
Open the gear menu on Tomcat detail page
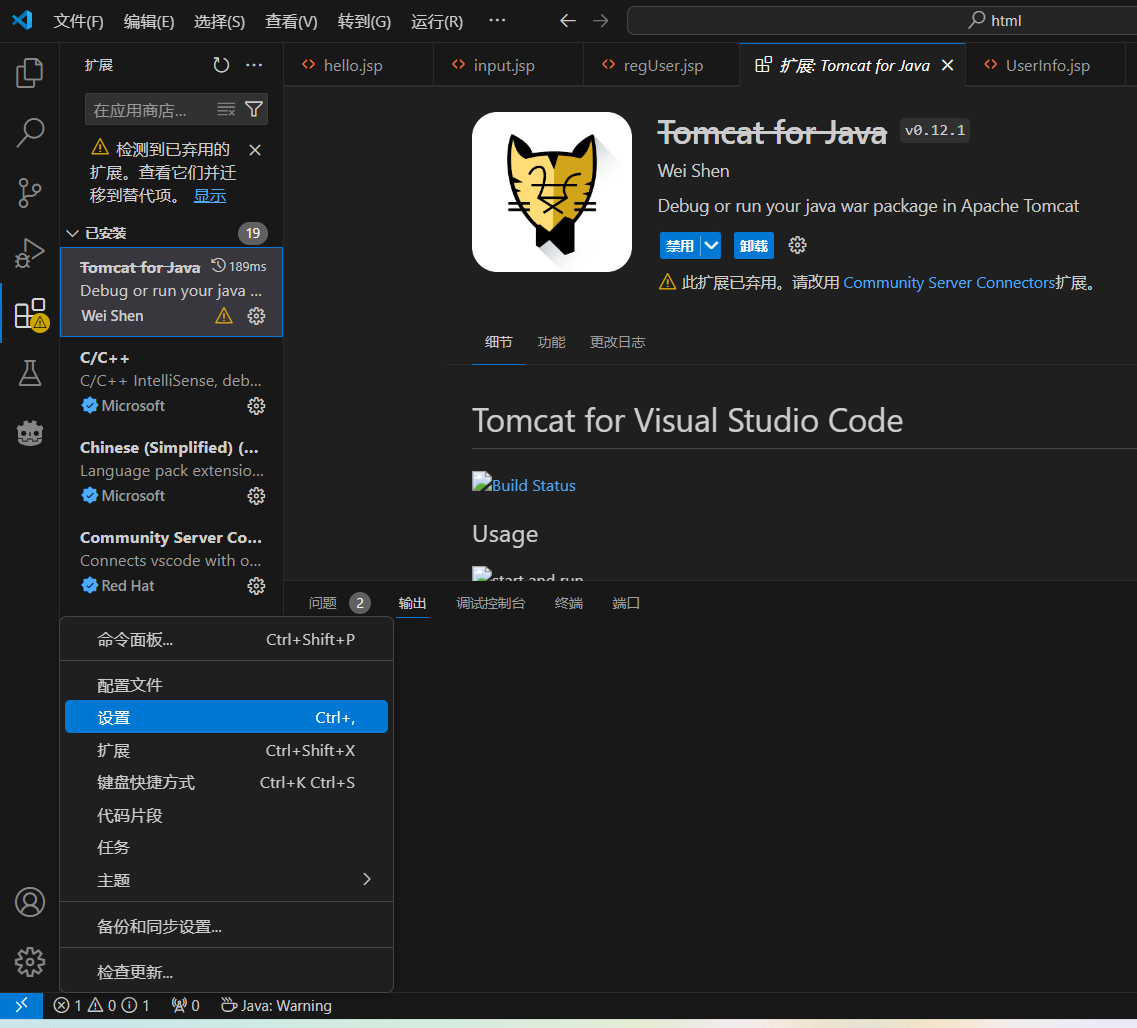(798, 246)
